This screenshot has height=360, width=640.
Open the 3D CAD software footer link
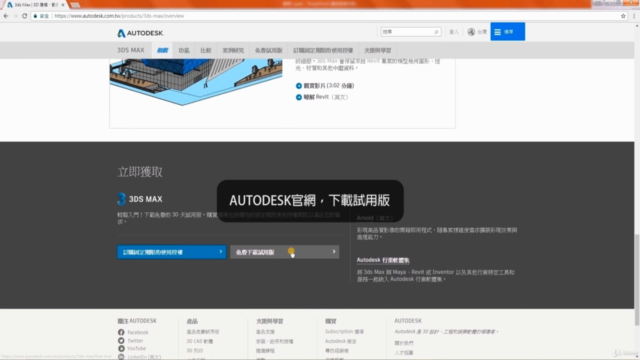200,341
